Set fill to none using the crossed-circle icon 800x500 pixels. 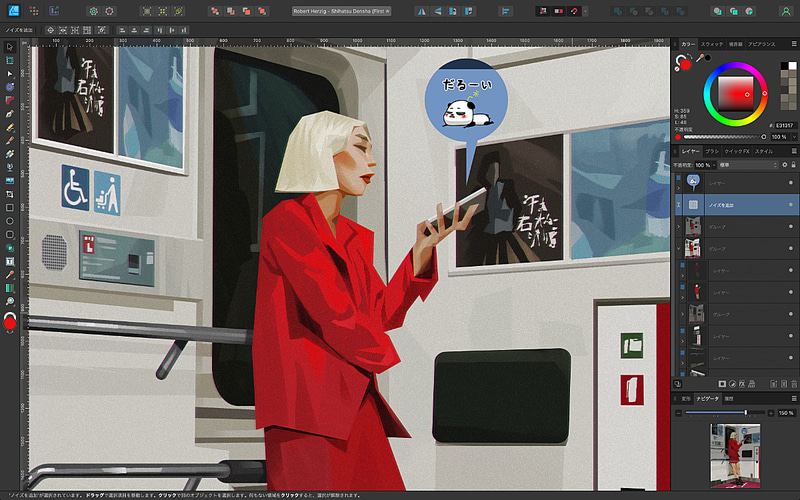click(677, 68)
